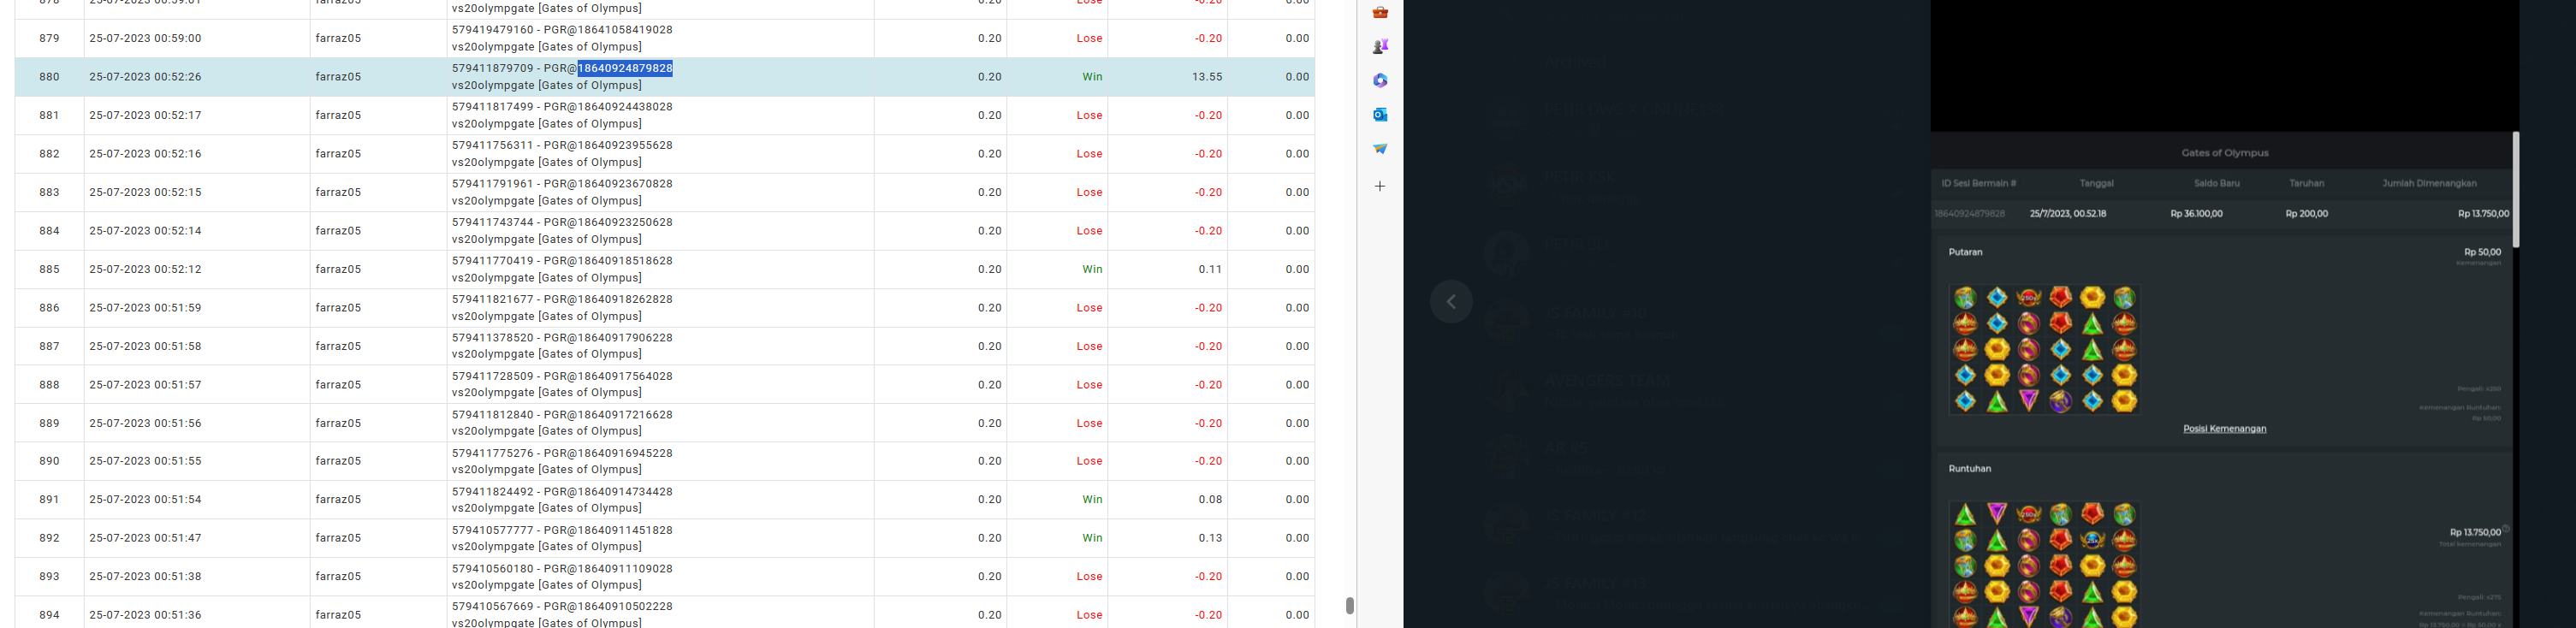The height and width of the screenshot is (628, 2576).
Task: Click the Putaran reel grid thumbnail
Action: (2044, 349)
